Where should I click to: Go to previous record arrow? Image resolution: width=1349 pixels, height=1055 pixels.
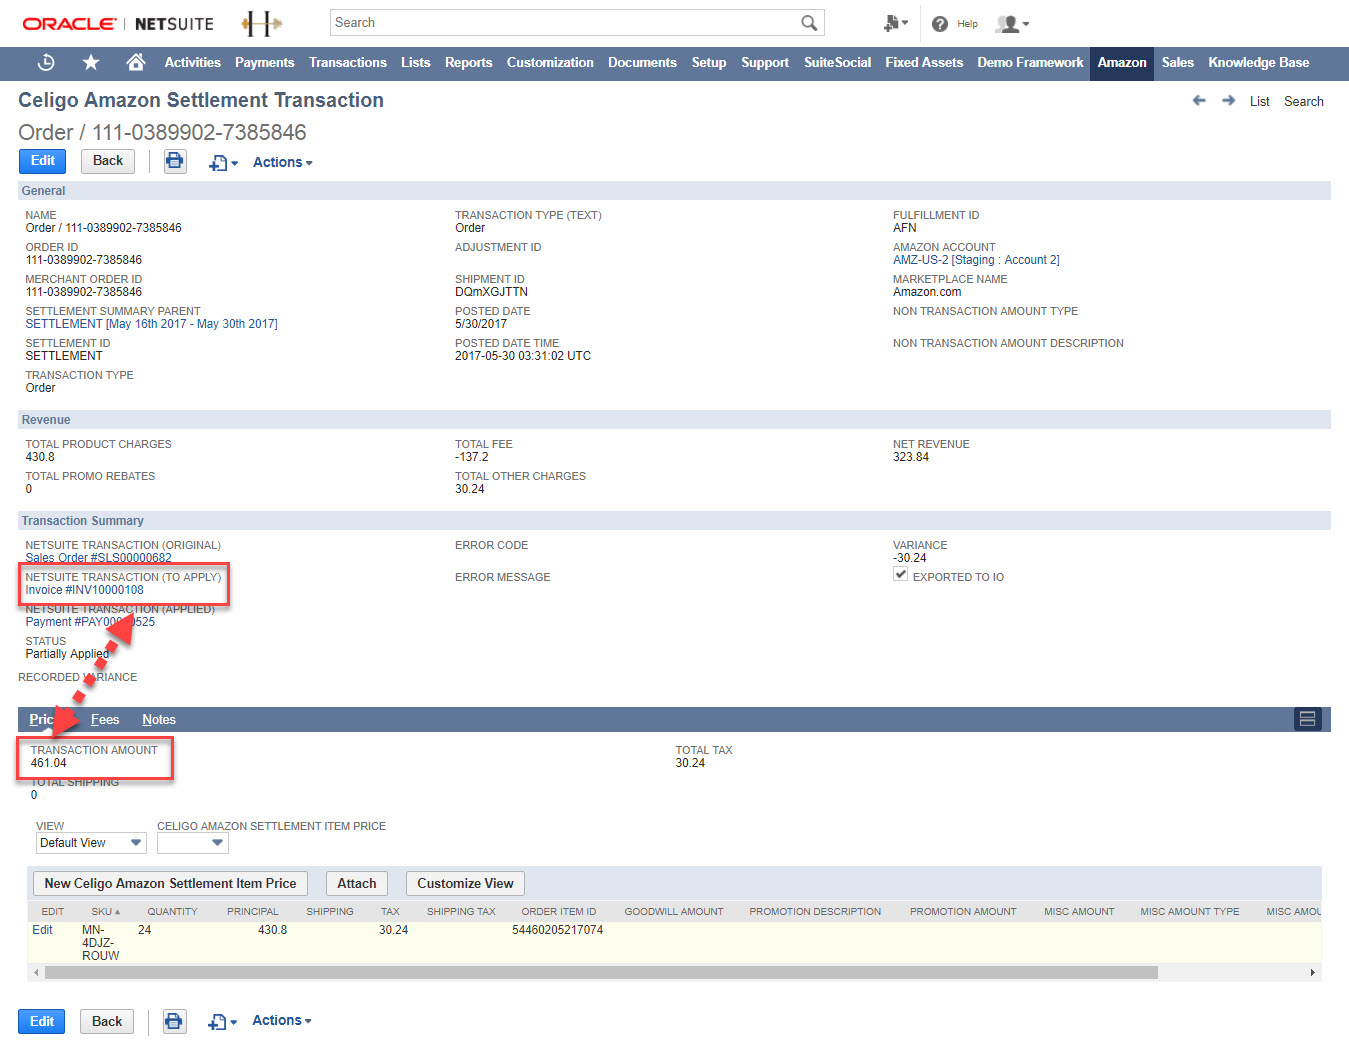(1199, 101)
